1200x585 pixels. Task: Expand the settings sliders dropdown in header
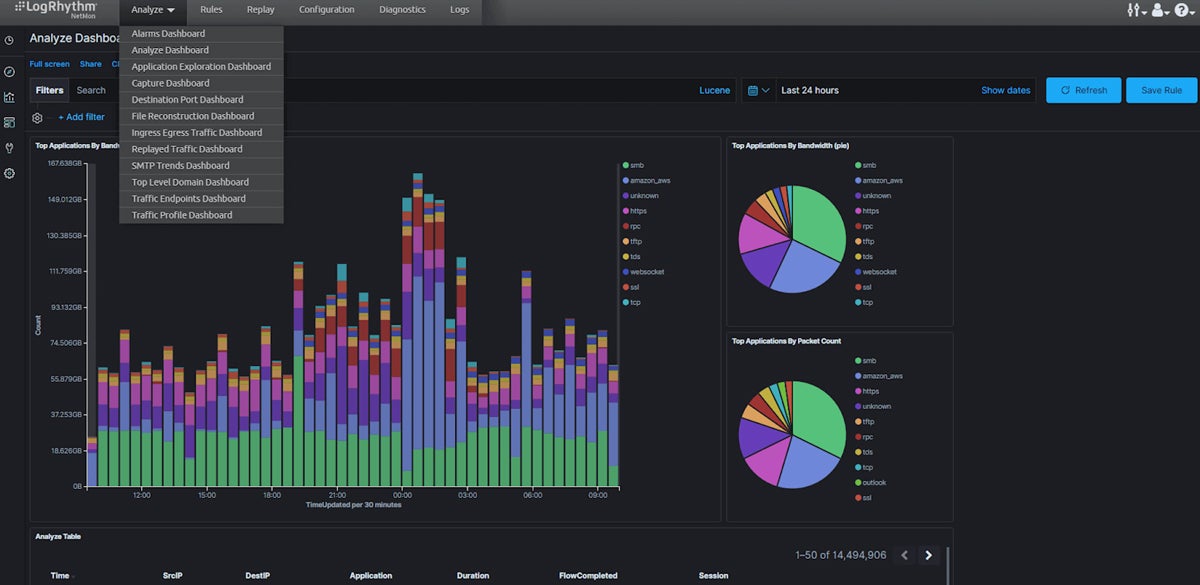pos(1135,10)
